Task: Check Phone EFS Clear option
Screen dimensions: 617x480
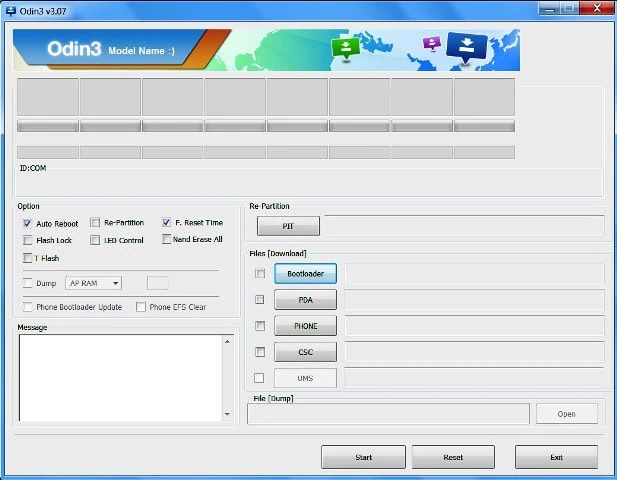Action: coord(141,307)
